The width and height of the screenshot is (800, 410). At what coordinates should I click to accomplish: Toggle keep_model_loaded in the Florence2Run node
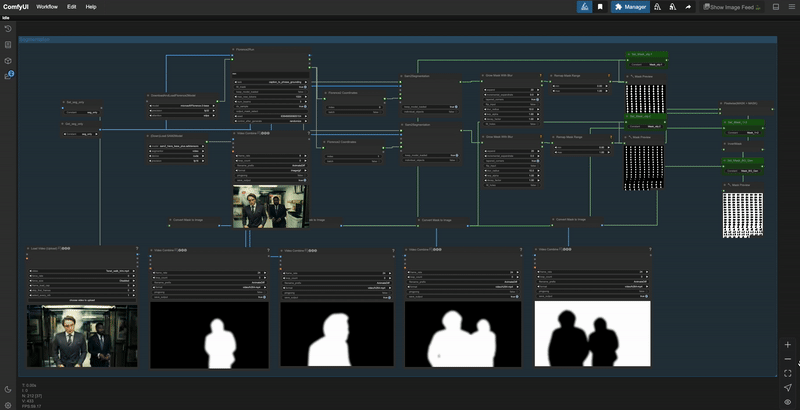270,92
